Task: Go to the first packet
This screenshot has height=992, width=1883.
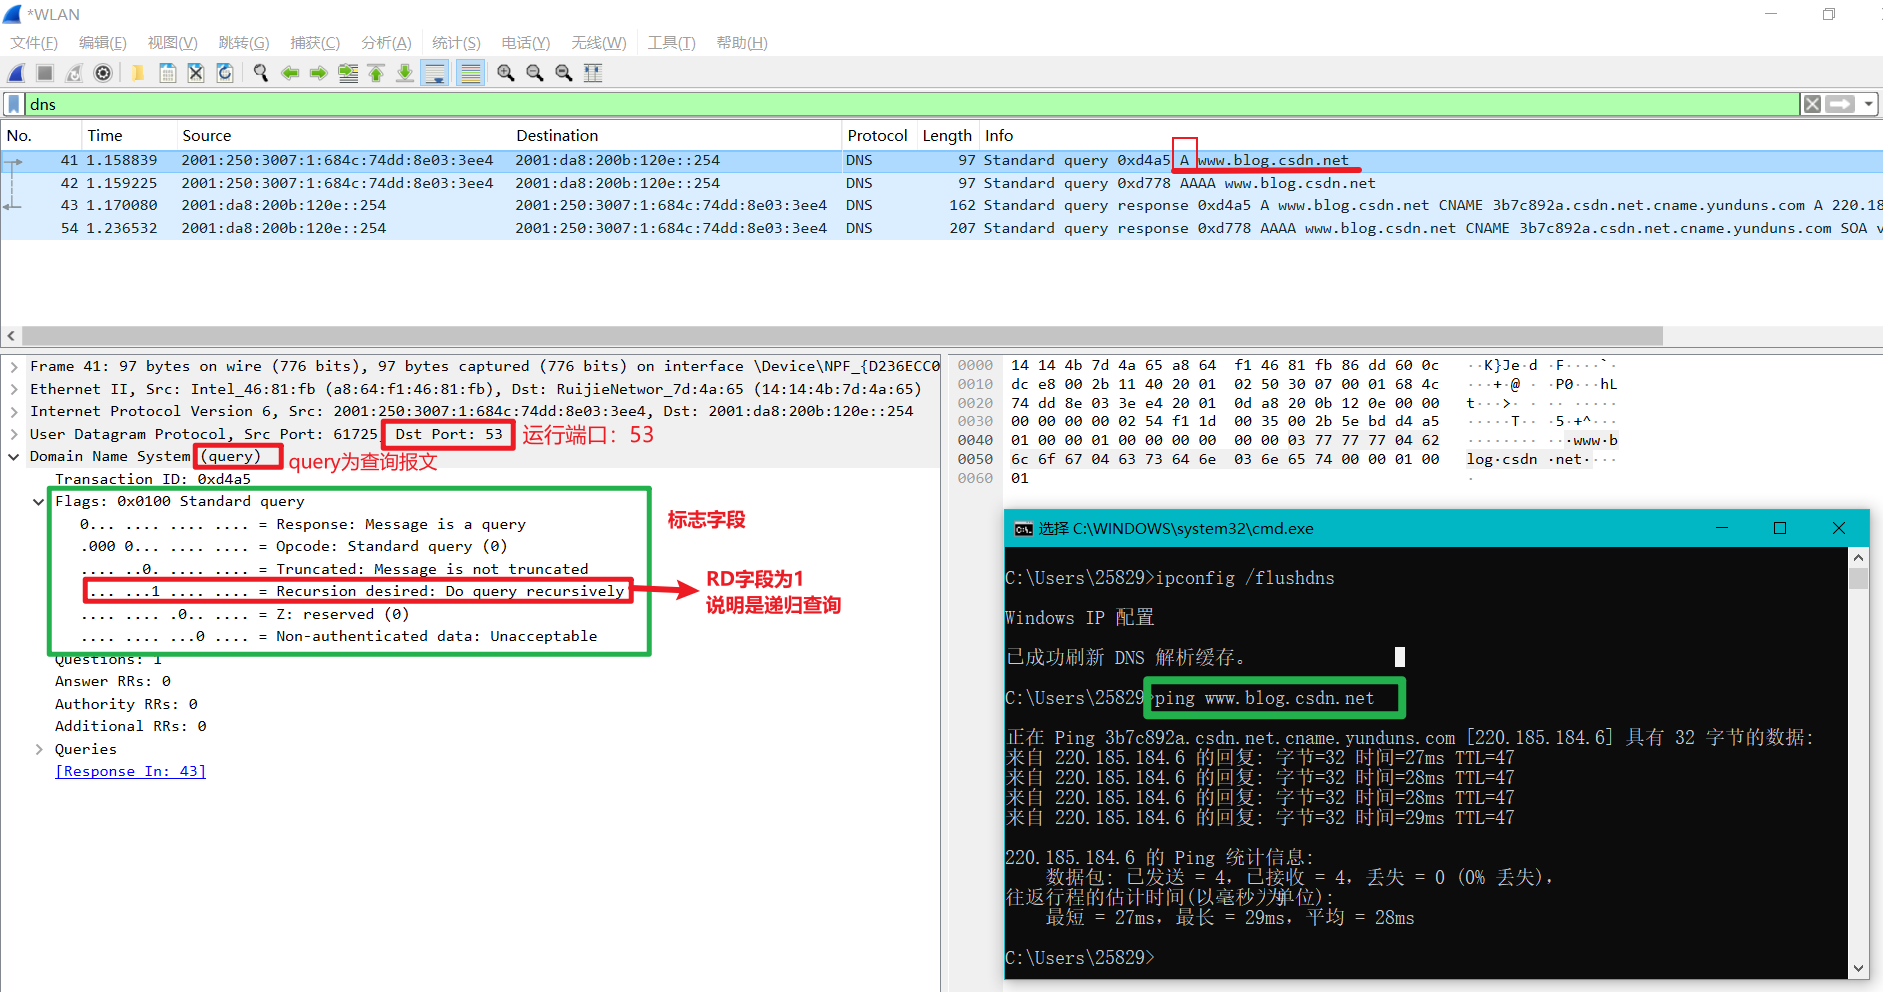Action: [x=376, y=73]
